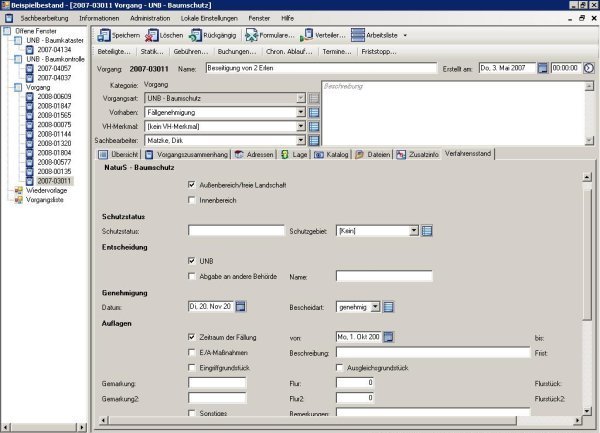Open list icon beside Sachbearbeiter
The height and width of the screenshot is (433, 600).
314,141
